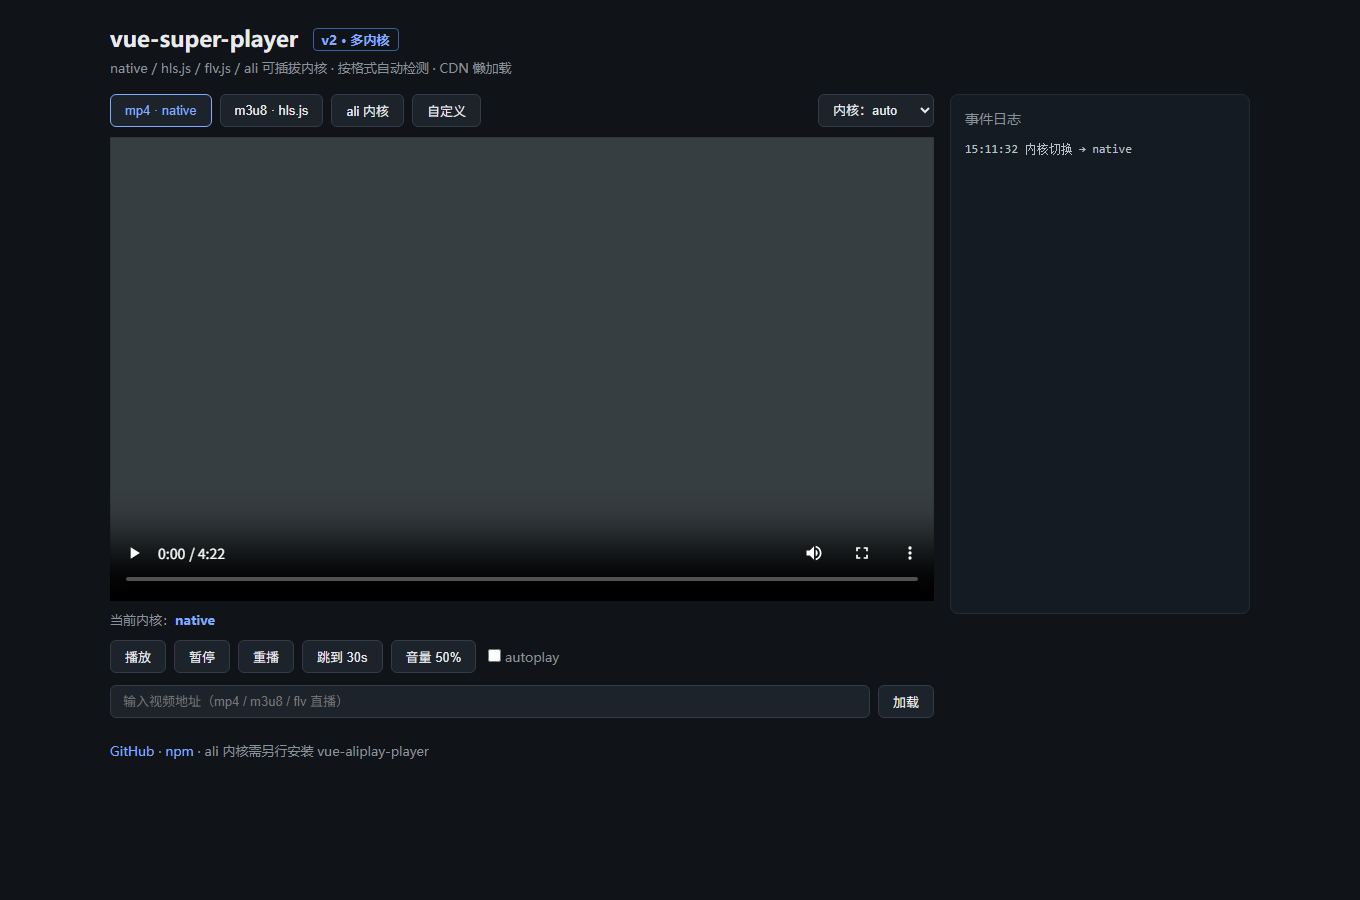Viewport: 1360px width, 900px height.
Task: Expand the 内核: auto dropdown
Action: [876, 111]
